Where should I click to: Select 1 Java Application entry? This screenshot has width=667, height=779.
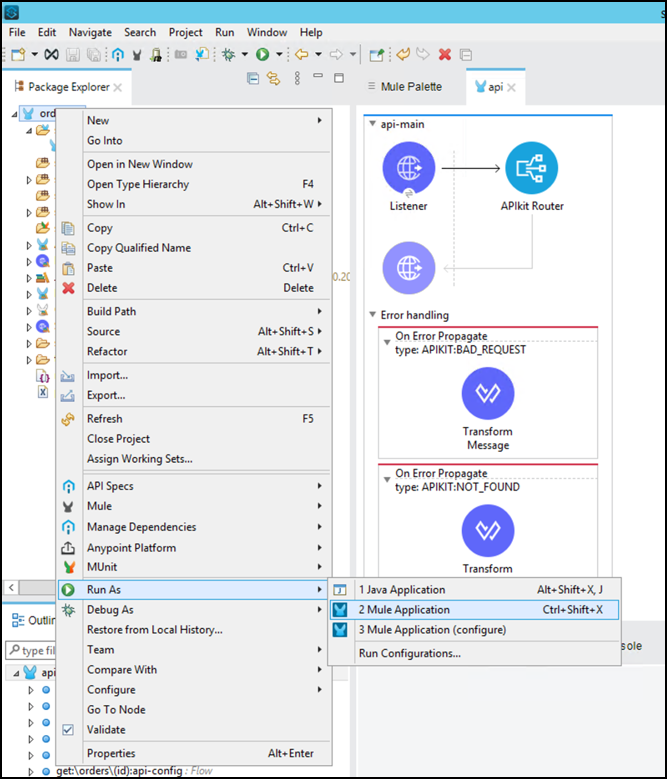click(x=474, y=590)
